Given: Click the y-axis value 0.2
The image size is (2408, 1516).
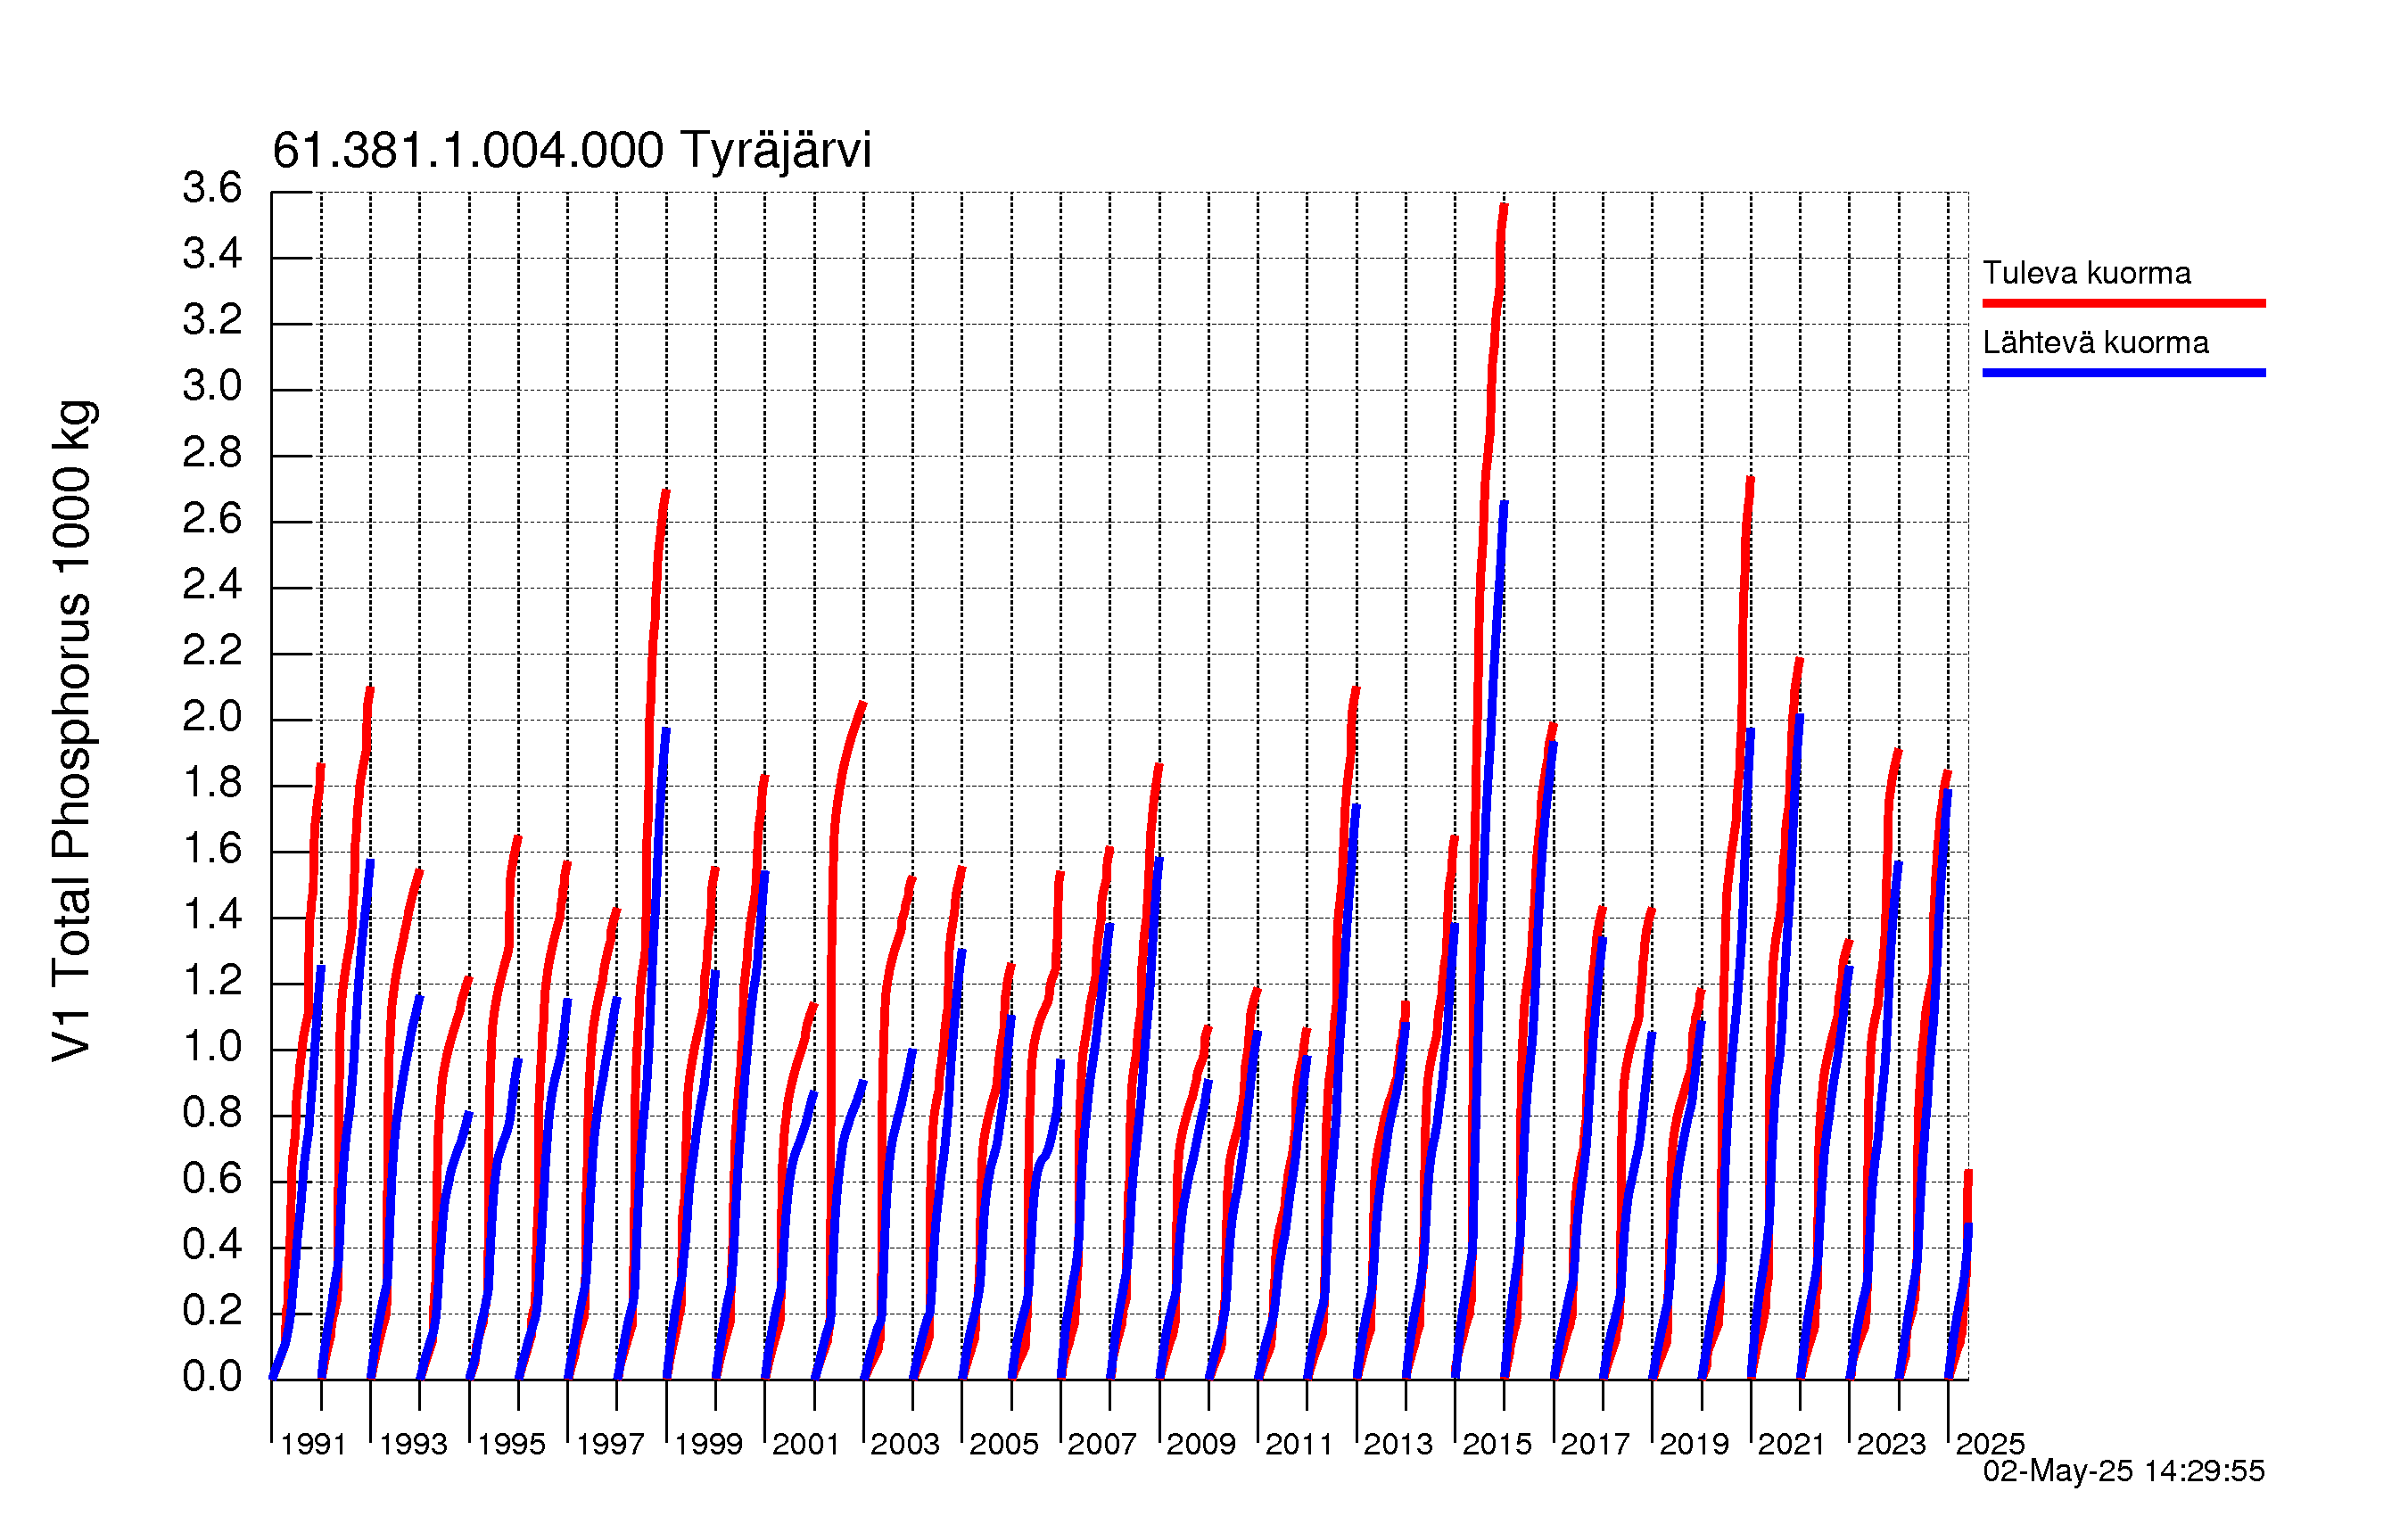Looking at the screenshot, I should pyautogui.click(x=212, y=1311).
